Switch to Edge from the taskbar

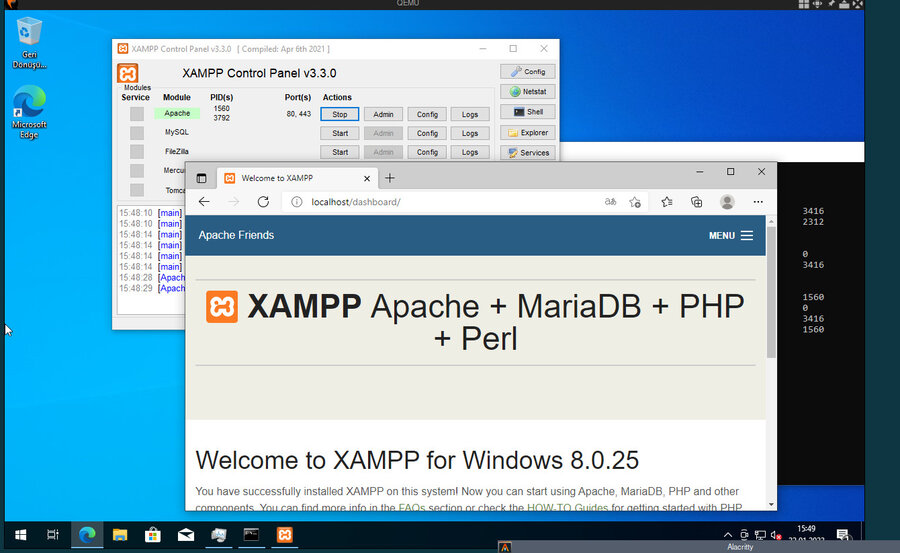[x=87, y=535]
